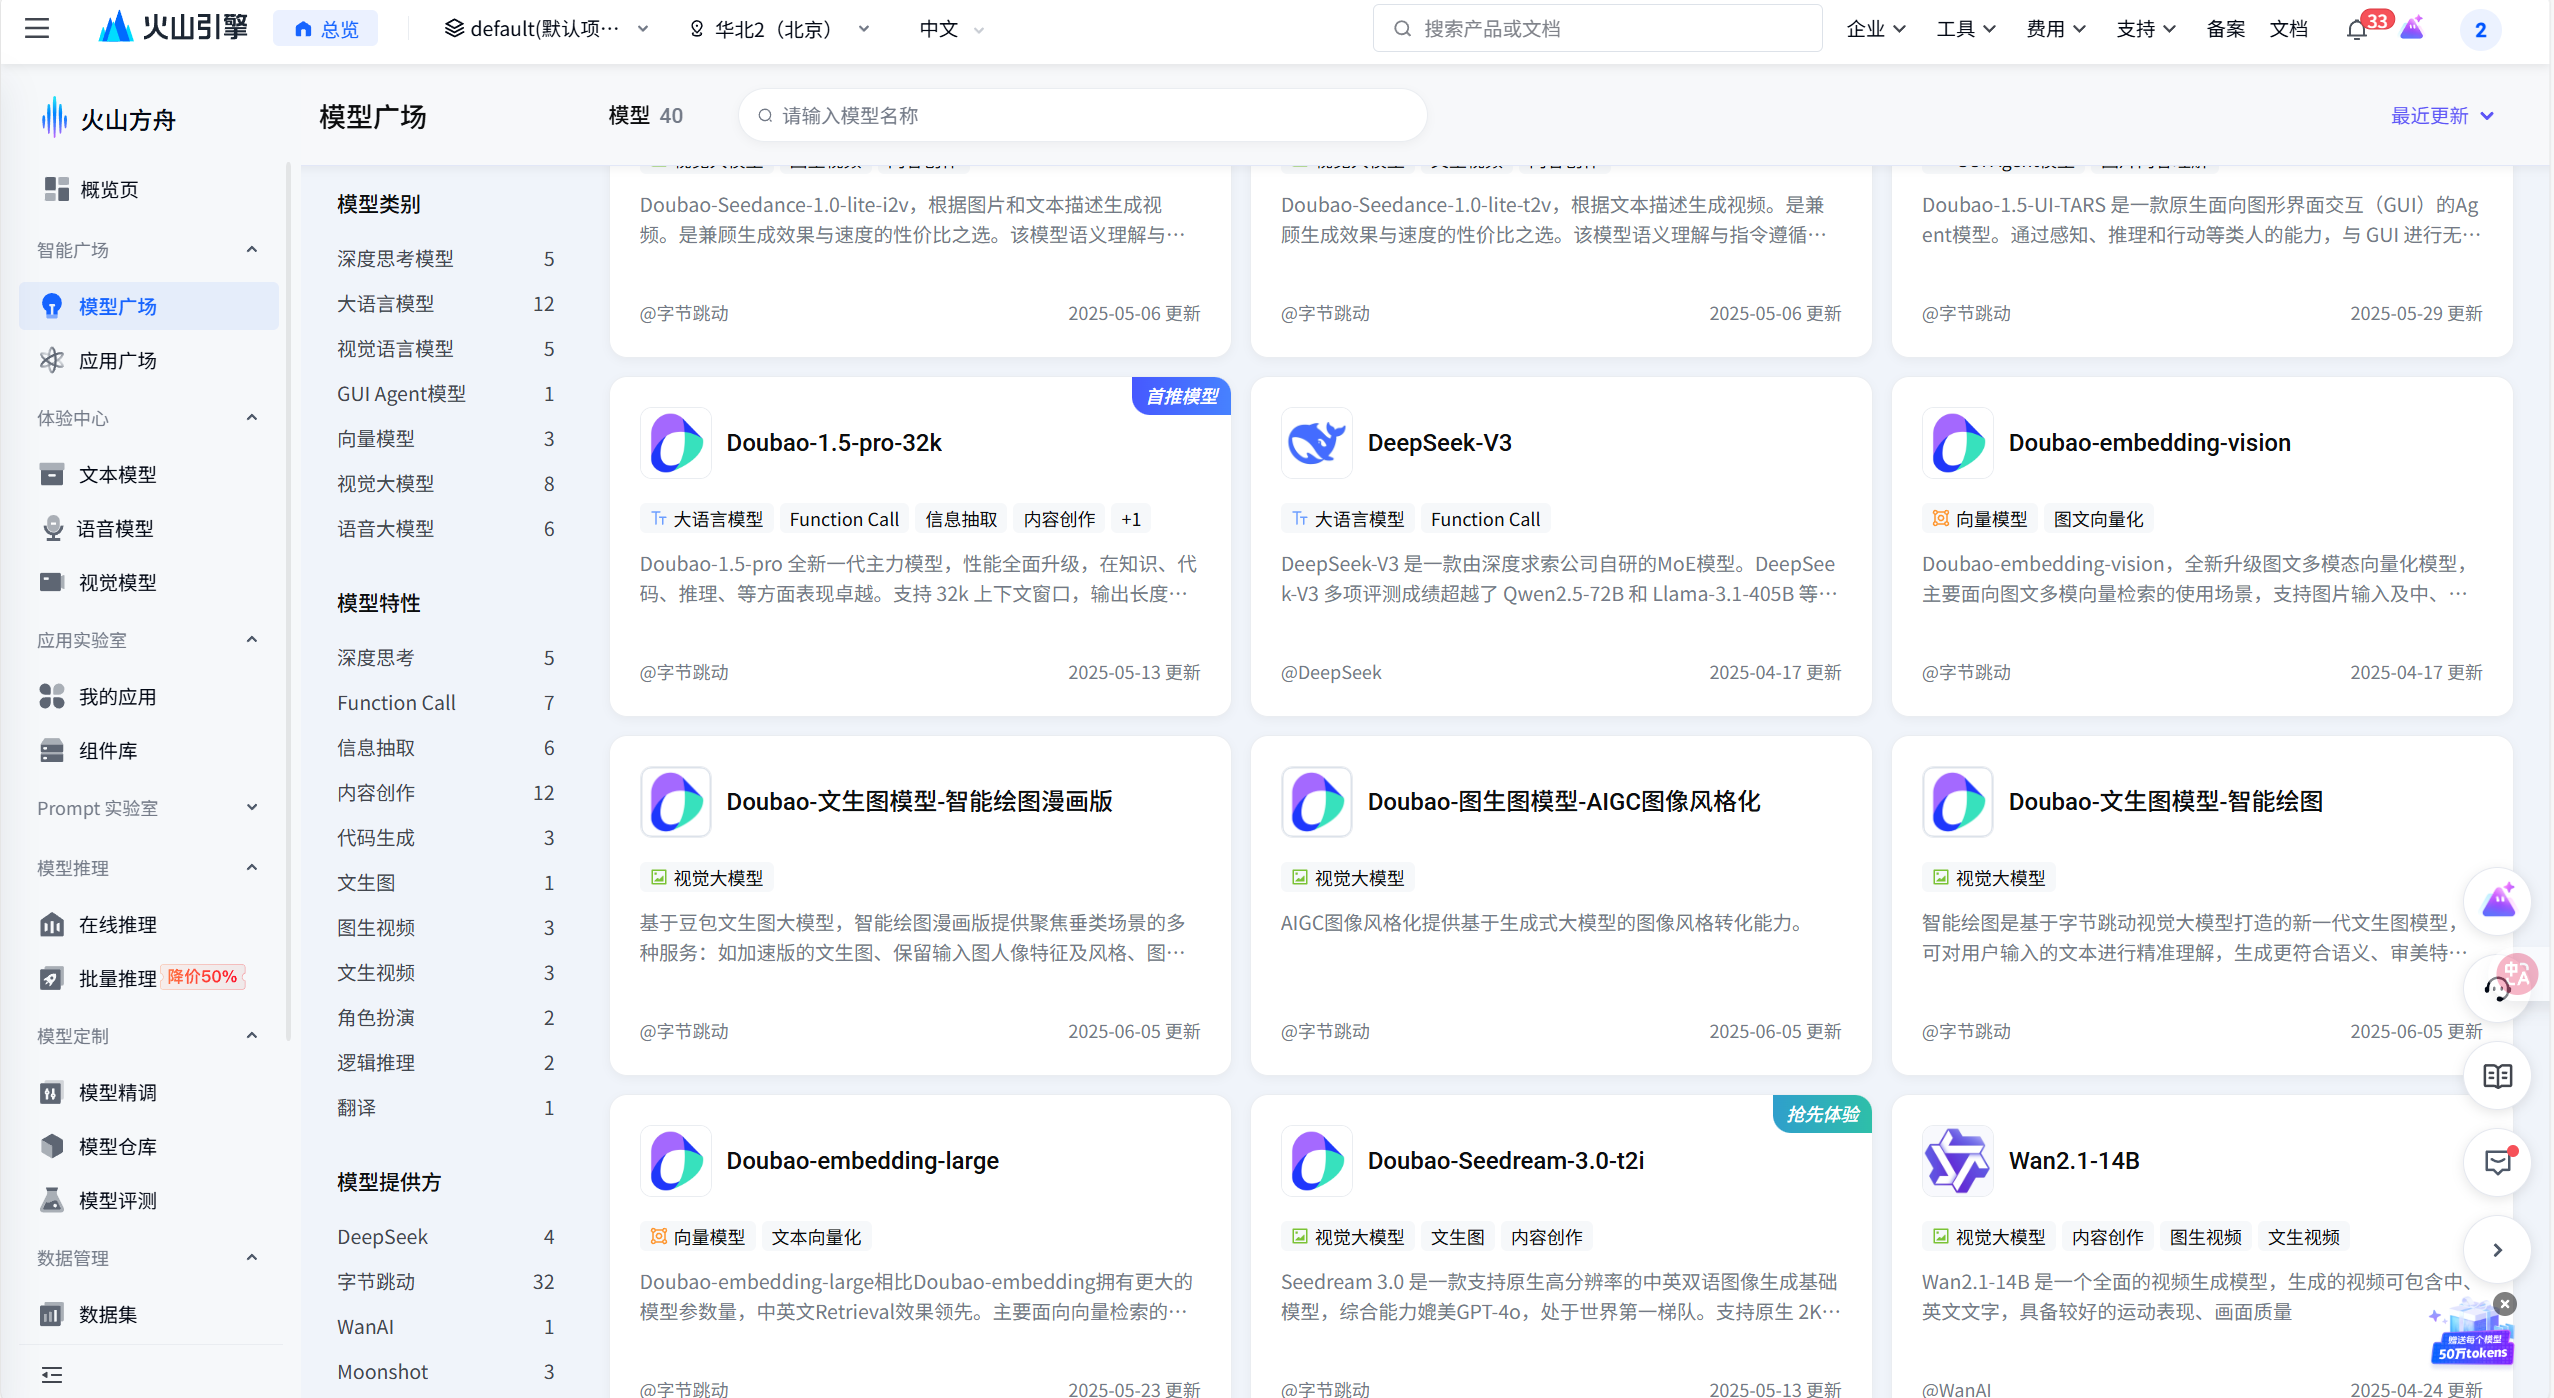Viewport: 2554px width, 1398px height.
Task: Open the Doubao-1.5-pro-32k model card
Action: 833,443
